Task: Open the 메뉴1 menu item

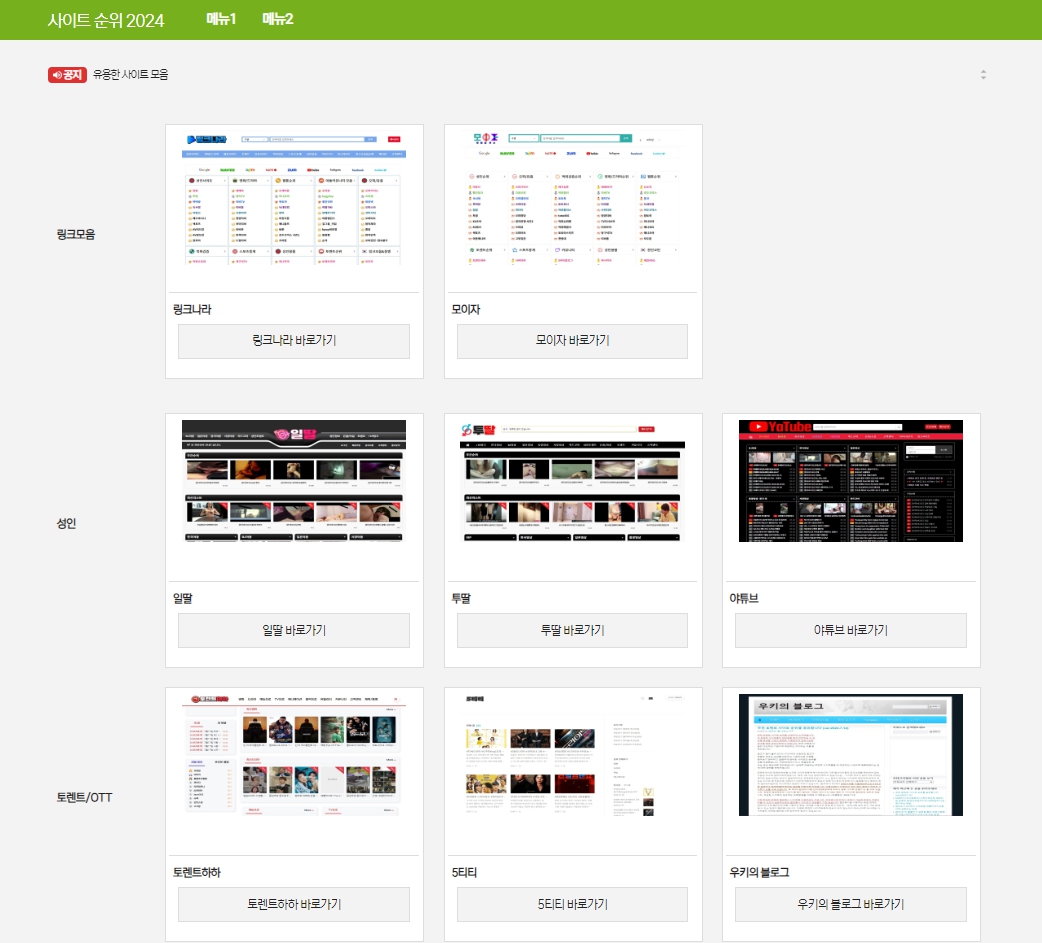Action: [x=221, y=19]
